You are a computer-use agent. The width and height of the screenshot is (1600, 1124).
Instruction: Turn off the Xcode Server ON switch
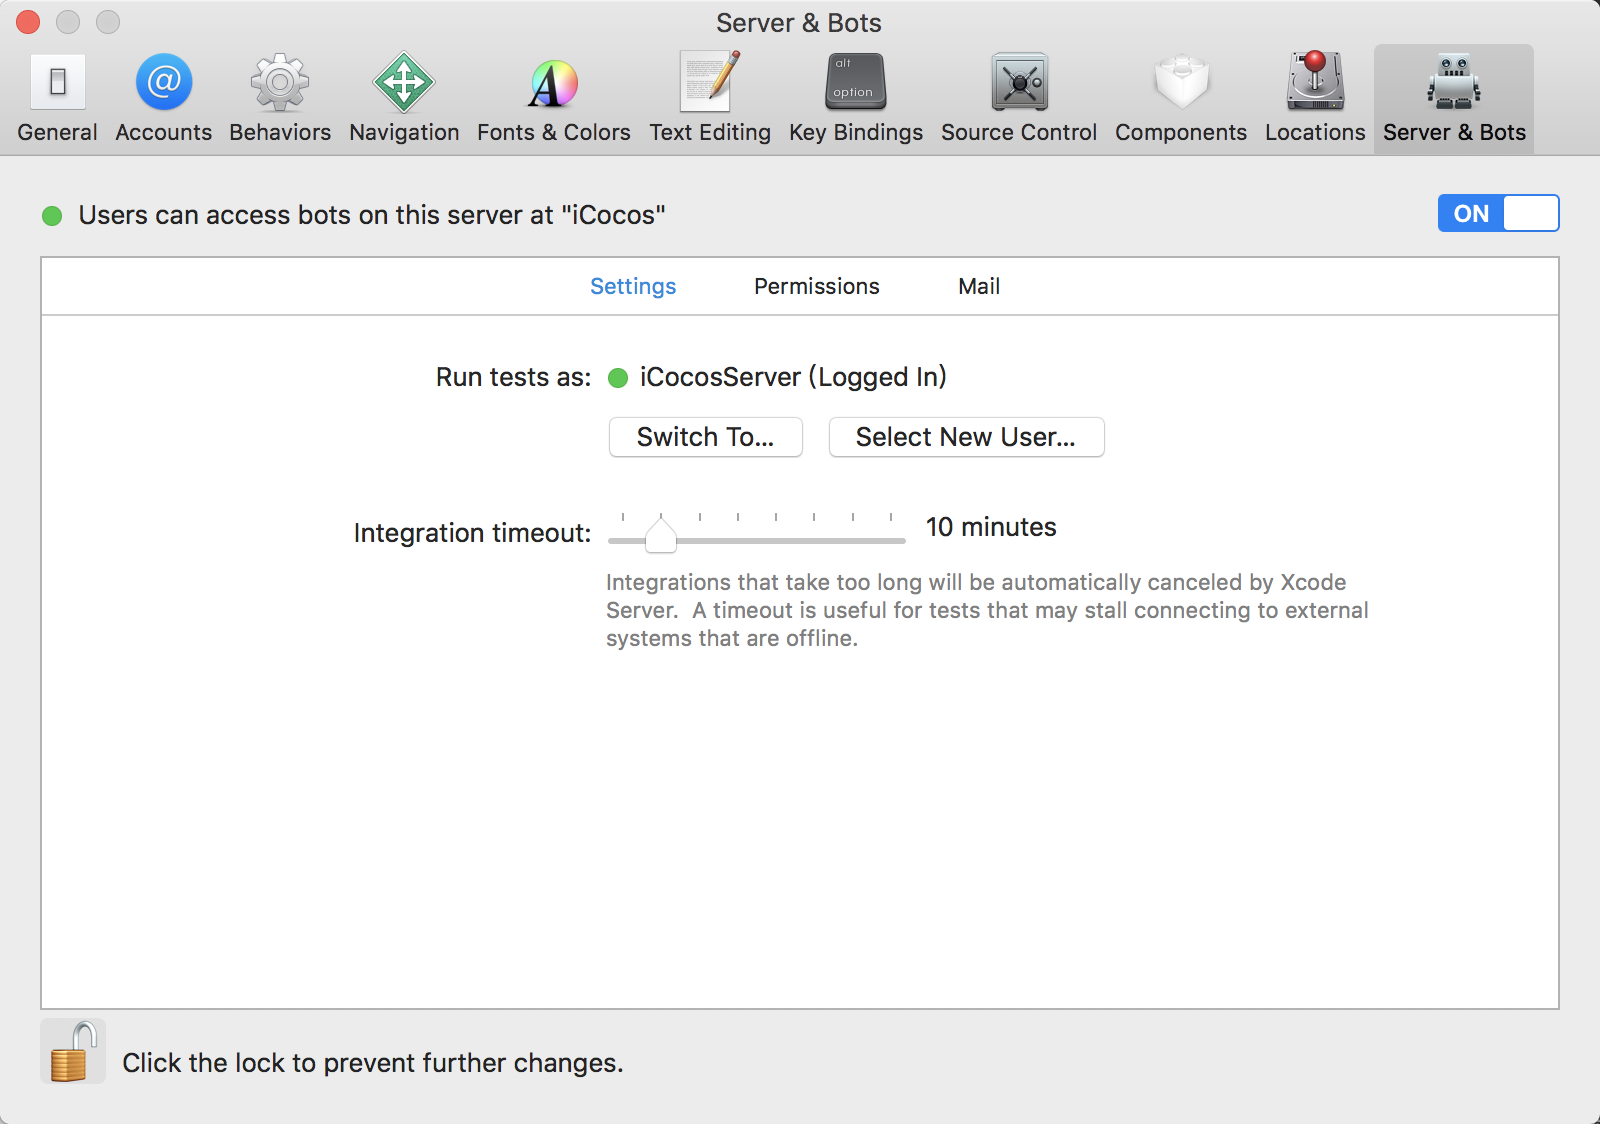(1498, 213)
